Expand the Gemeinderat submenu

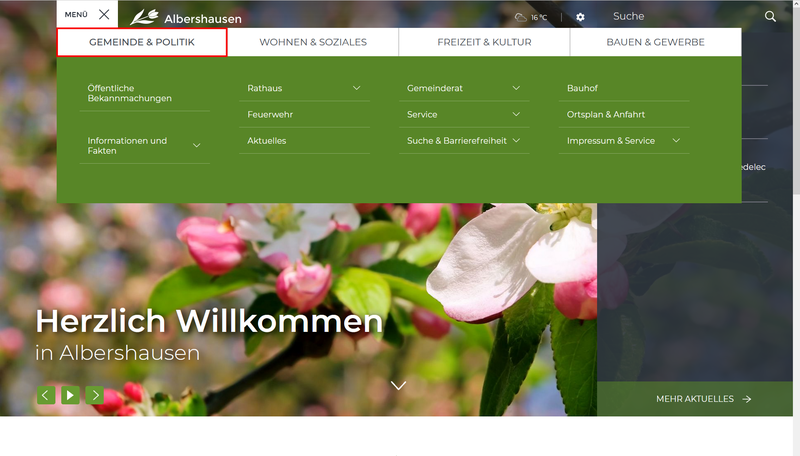point(516,88)
